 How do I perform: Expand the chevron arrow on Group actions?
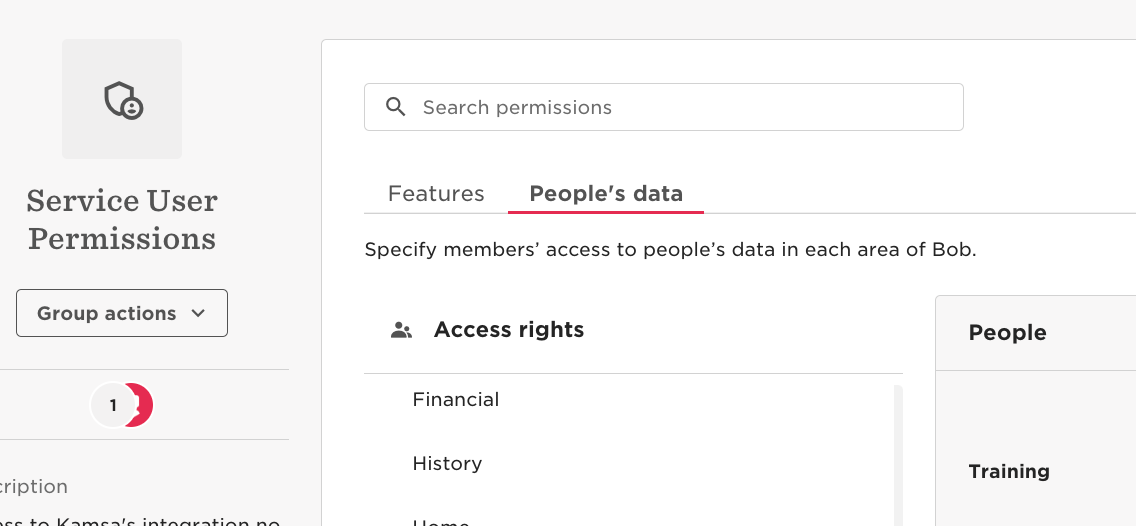pyautogui.click(x=199, y=313)
